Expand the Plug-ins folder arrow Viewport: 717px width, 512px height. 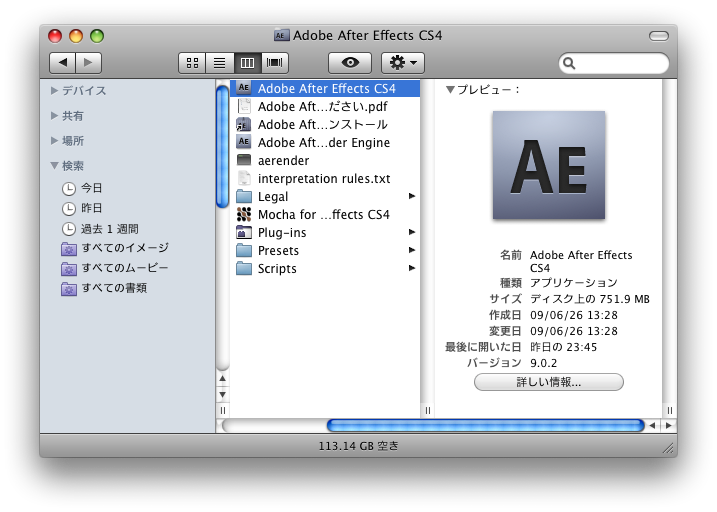tap(412, 232)
